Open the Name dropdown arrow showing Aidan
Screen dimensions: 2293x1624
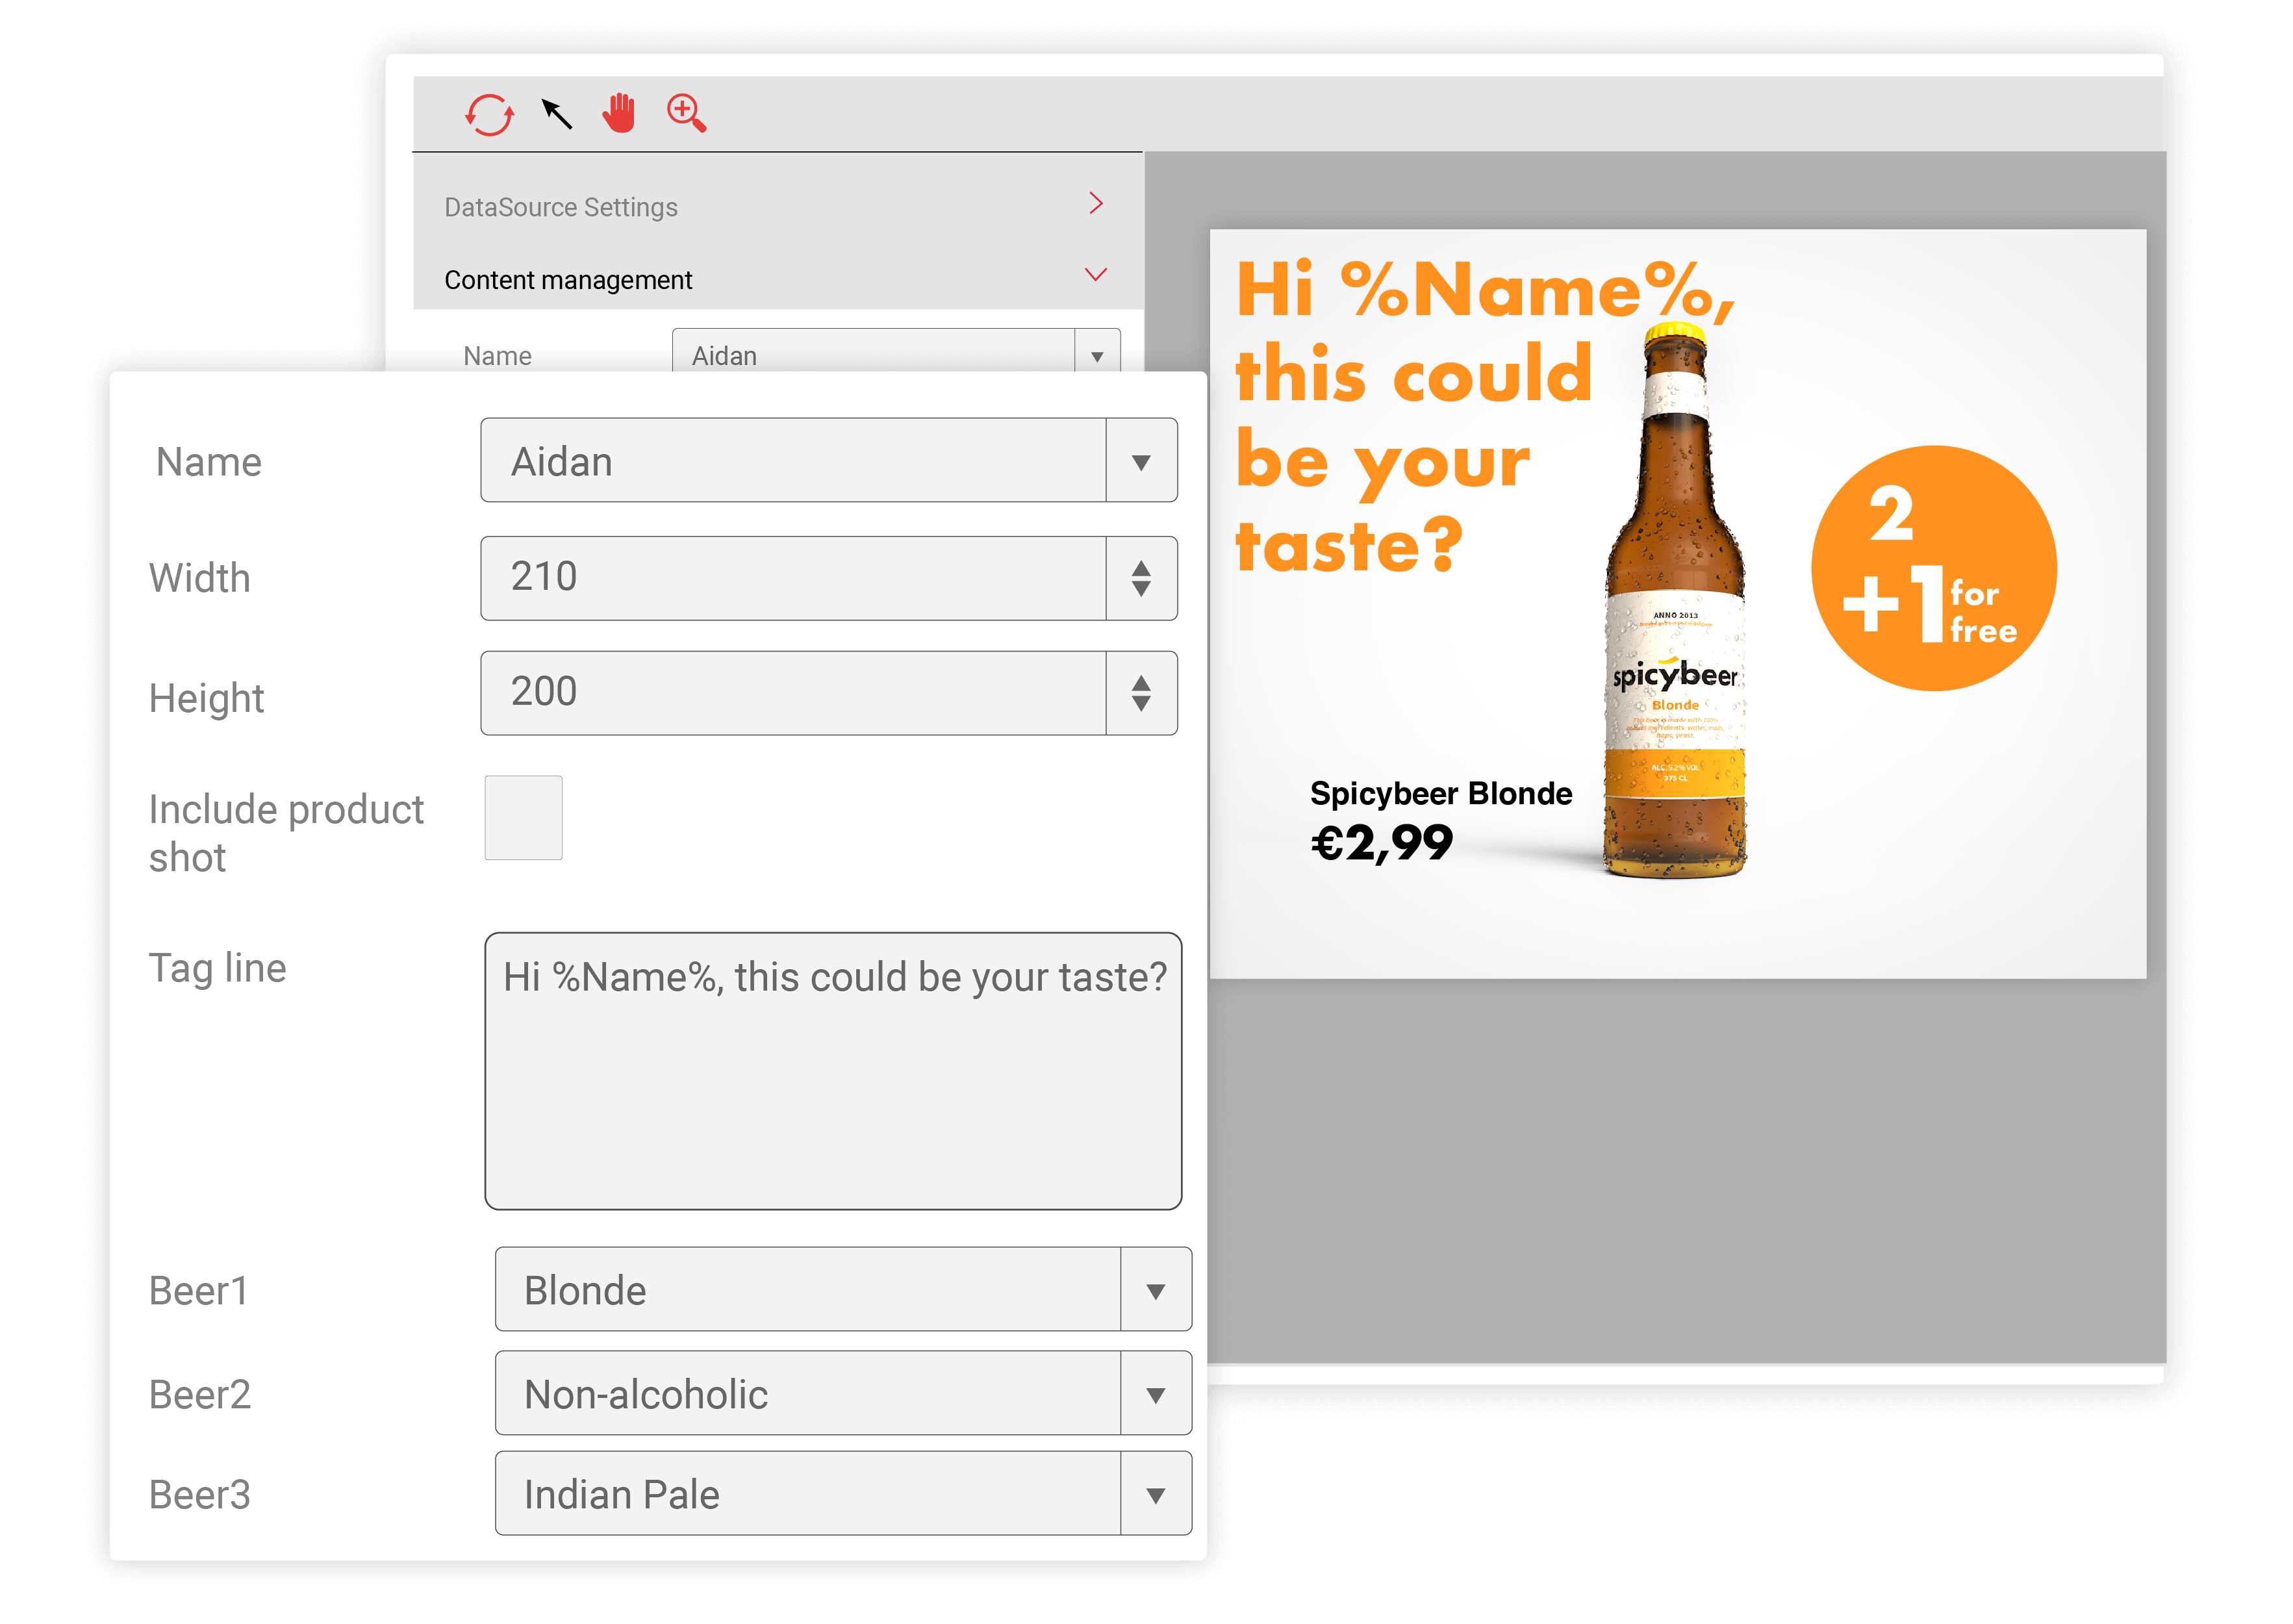pyautogui.click(x=1141, y=461)
